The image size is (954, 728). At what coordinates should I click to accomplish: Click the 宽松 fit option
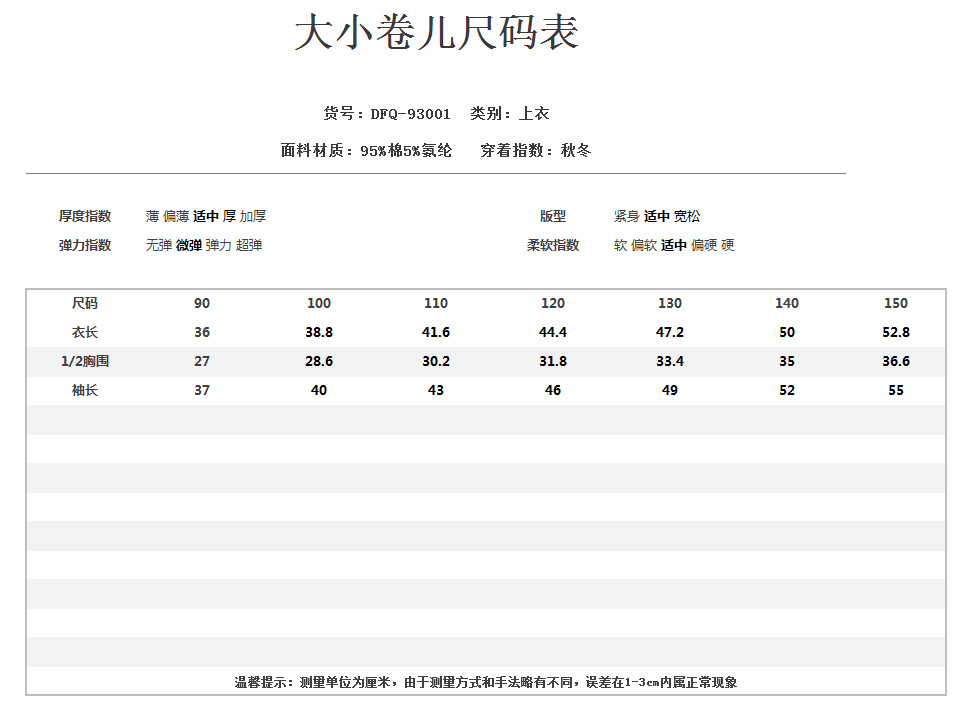(x=687, y=216)
